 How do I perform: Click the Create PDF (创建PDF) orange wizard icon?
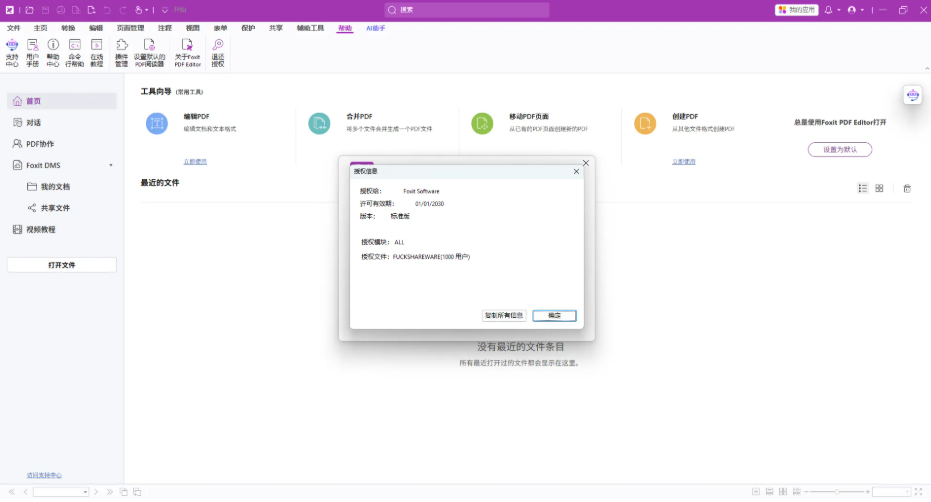pos(645,124)
